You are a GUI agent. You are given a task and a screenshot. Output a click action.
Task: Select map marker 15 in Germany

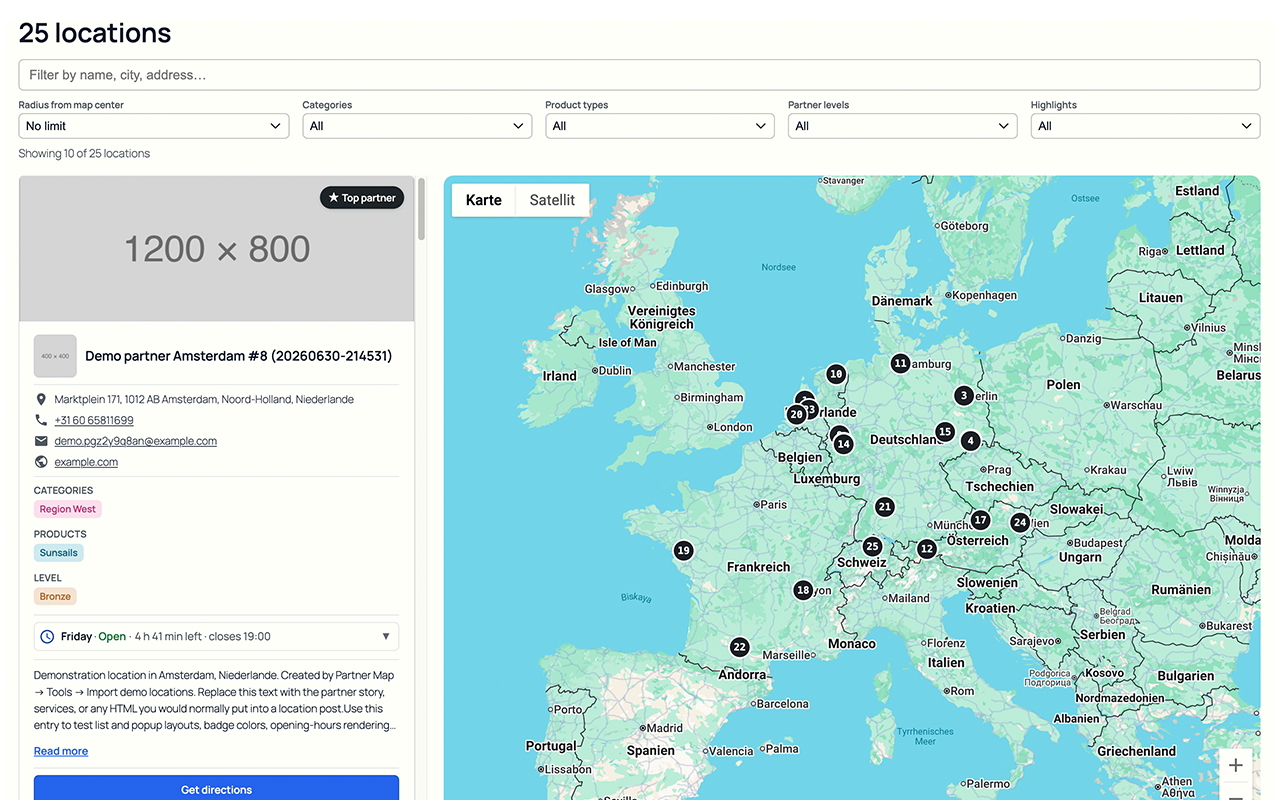(945, 432)
